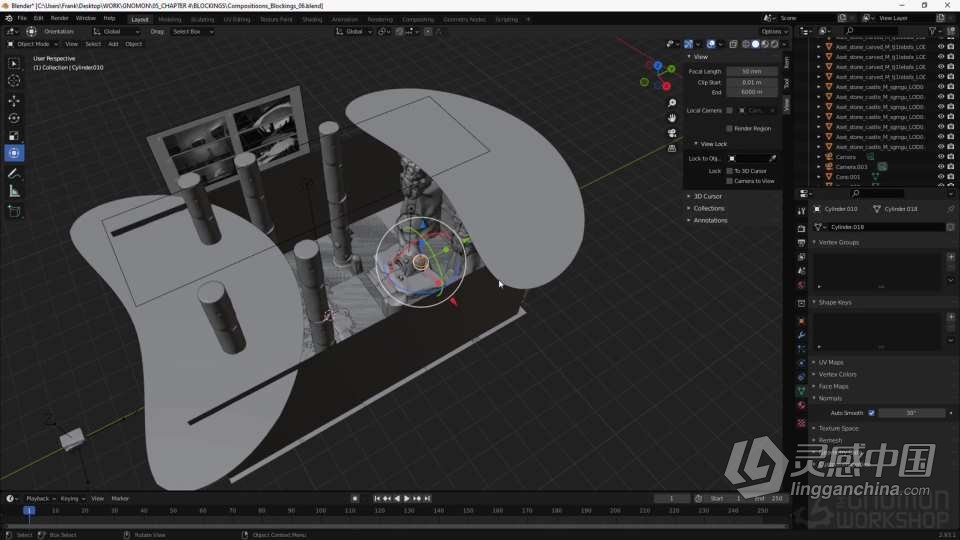Viewport: 960px width, 540px height.
Task: Open Scene properties tab icon
Action: (x=801, y=271)
